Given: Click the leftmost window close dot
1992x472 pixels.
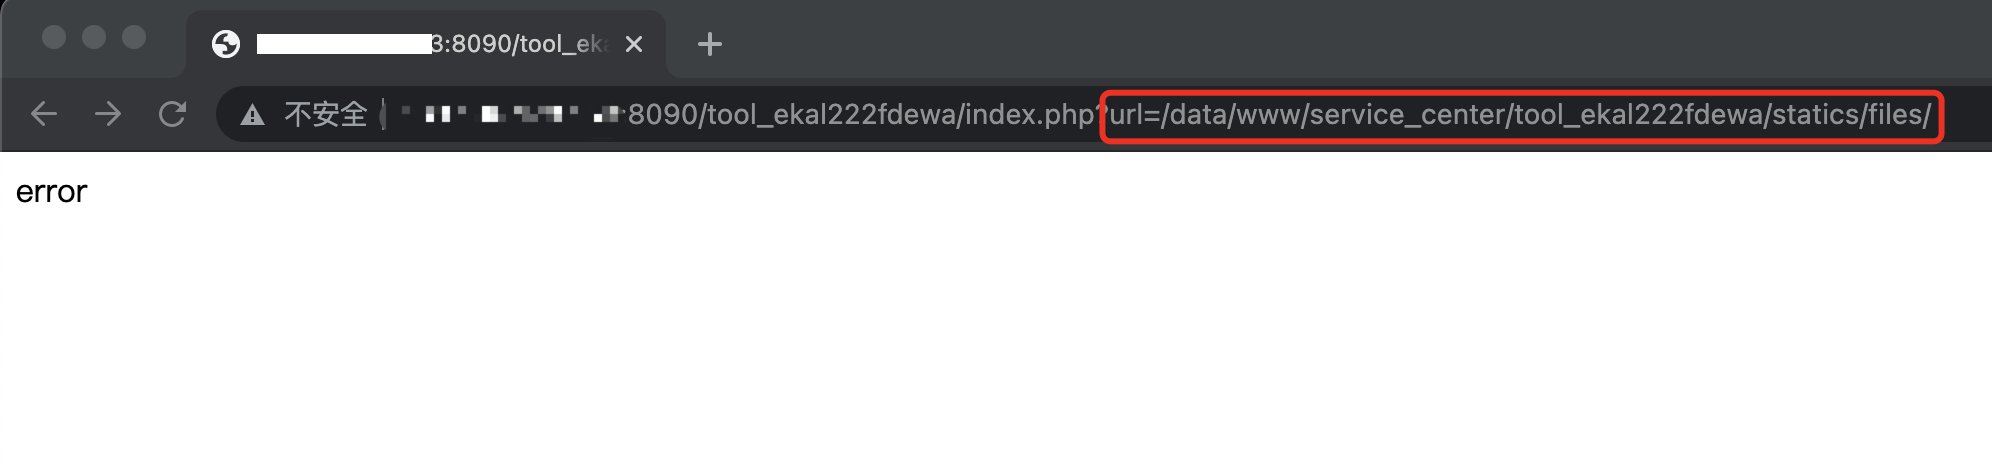Looking at the screenshot, I should 54,37.
